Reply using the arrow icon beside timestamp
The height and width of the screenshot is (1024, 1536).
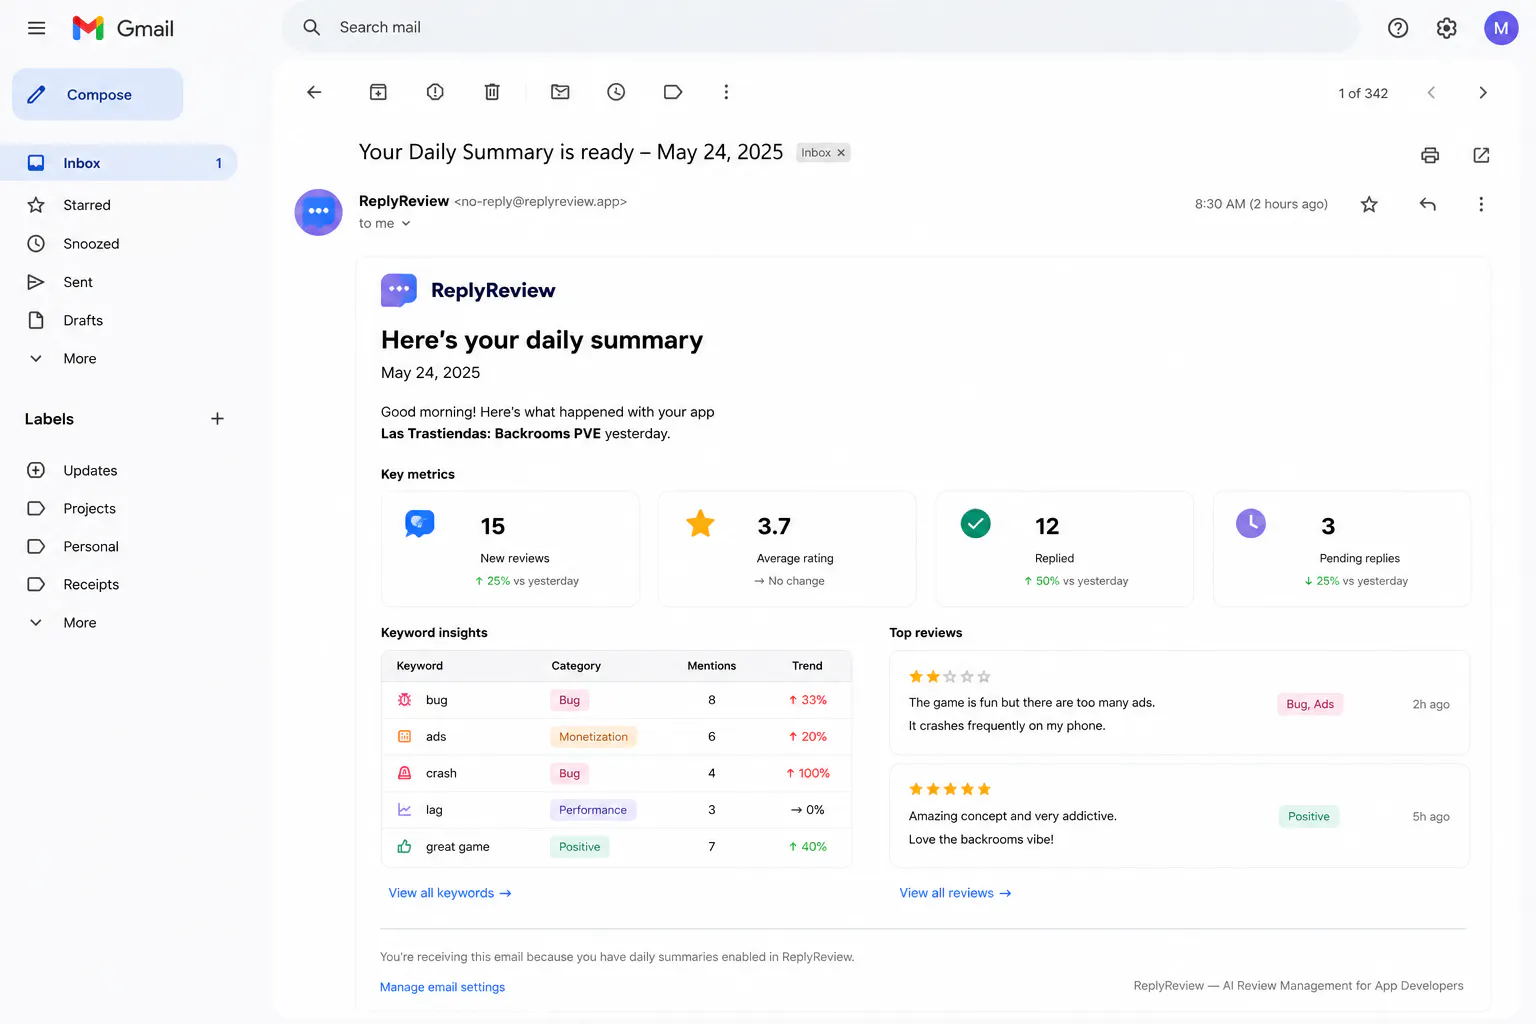click(1427, 204)
